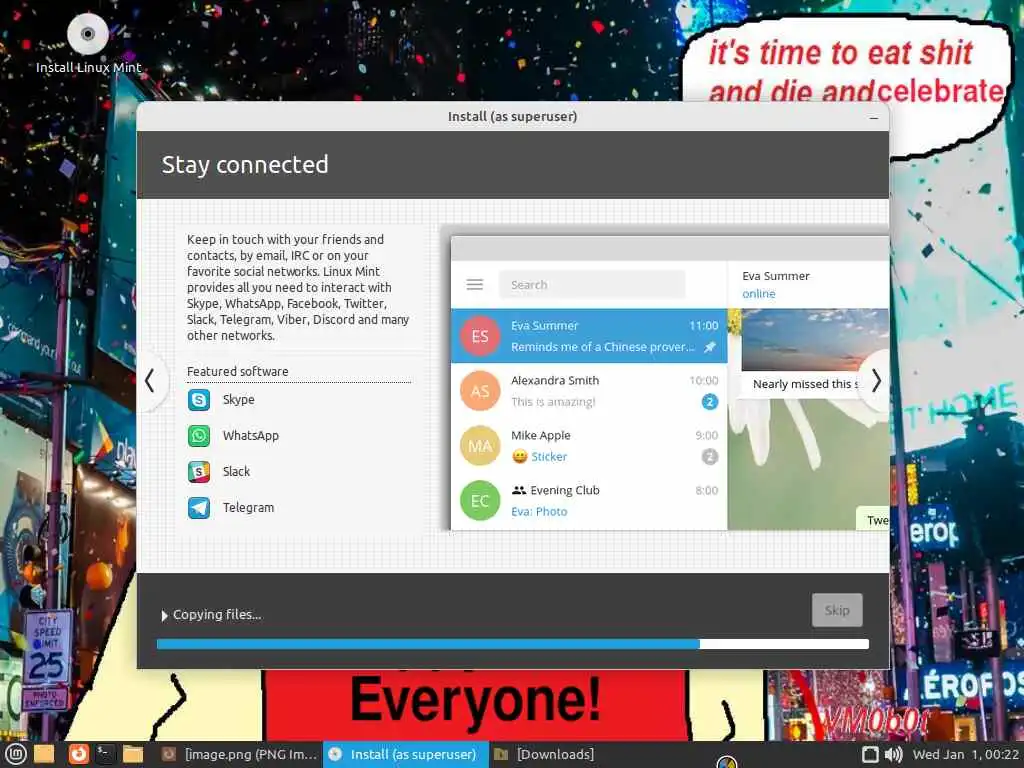Viewport: 1024px width, 768px height.
Task: Click the Slack icon in Featured software
Action: point(199,472)
